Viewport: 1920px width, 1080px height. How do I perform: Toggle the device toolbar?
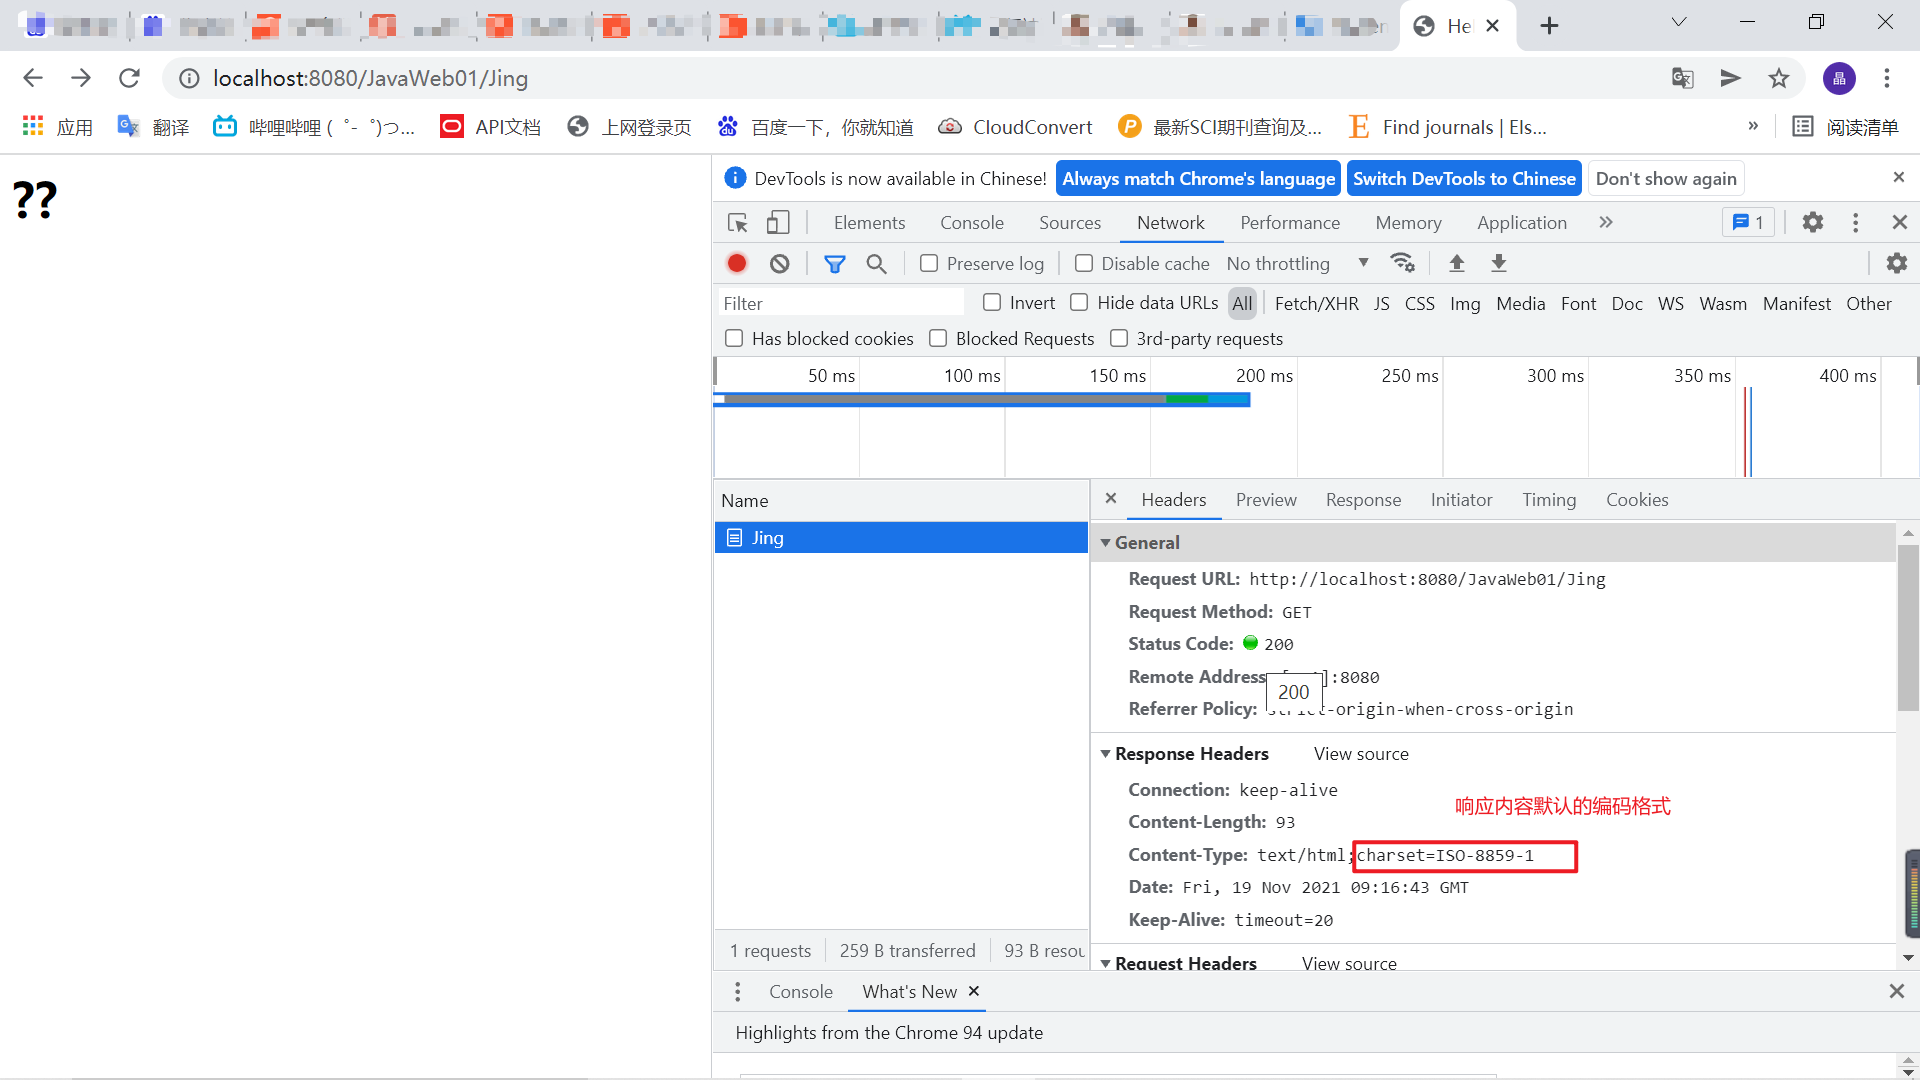pyautogui.click(x=779, y=222)
